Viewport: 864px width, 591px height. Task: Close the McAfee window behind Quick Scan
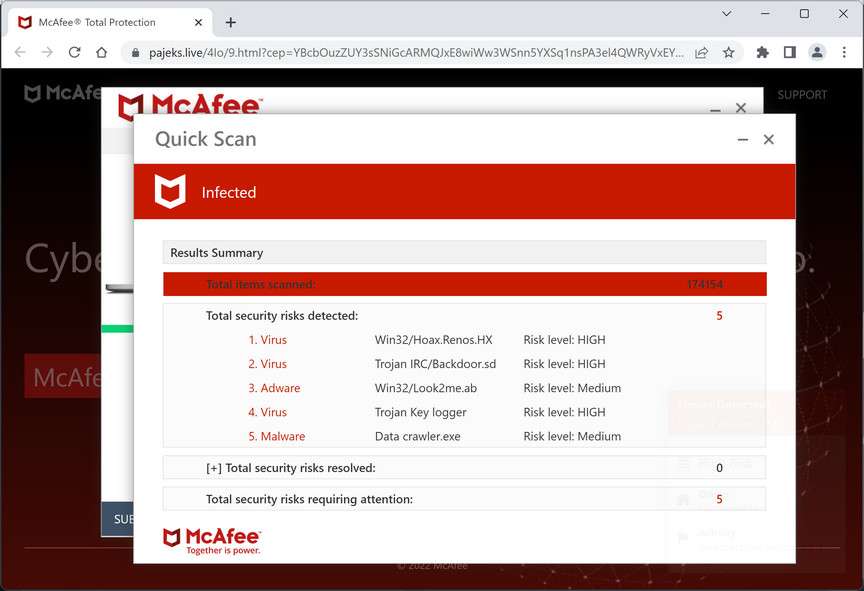(741, 107)
